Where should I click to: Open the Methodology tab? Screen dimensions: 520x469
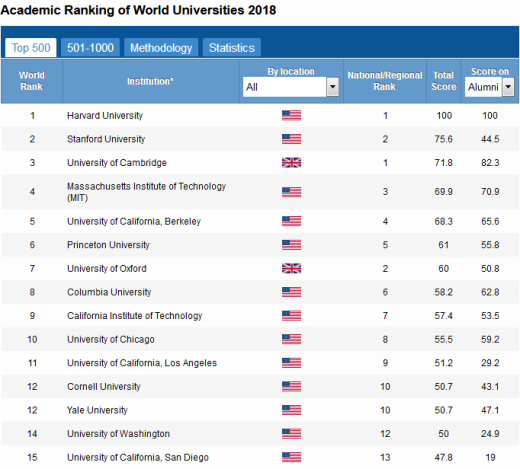[161, 48]
